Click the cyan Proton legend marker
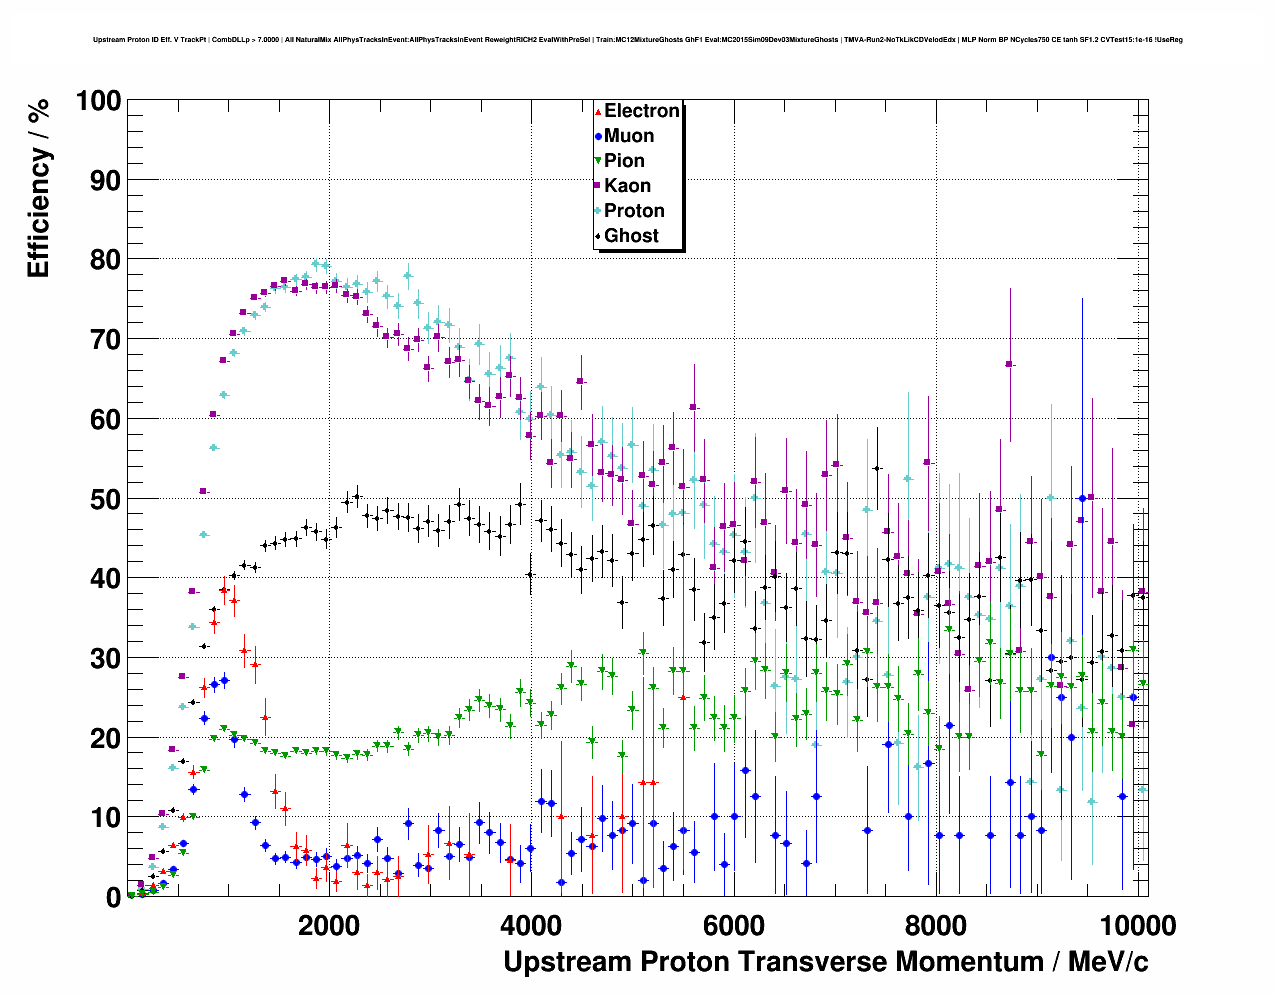Image resolution: width=1276 pixels, height=996 pixels. click(598, 211)
